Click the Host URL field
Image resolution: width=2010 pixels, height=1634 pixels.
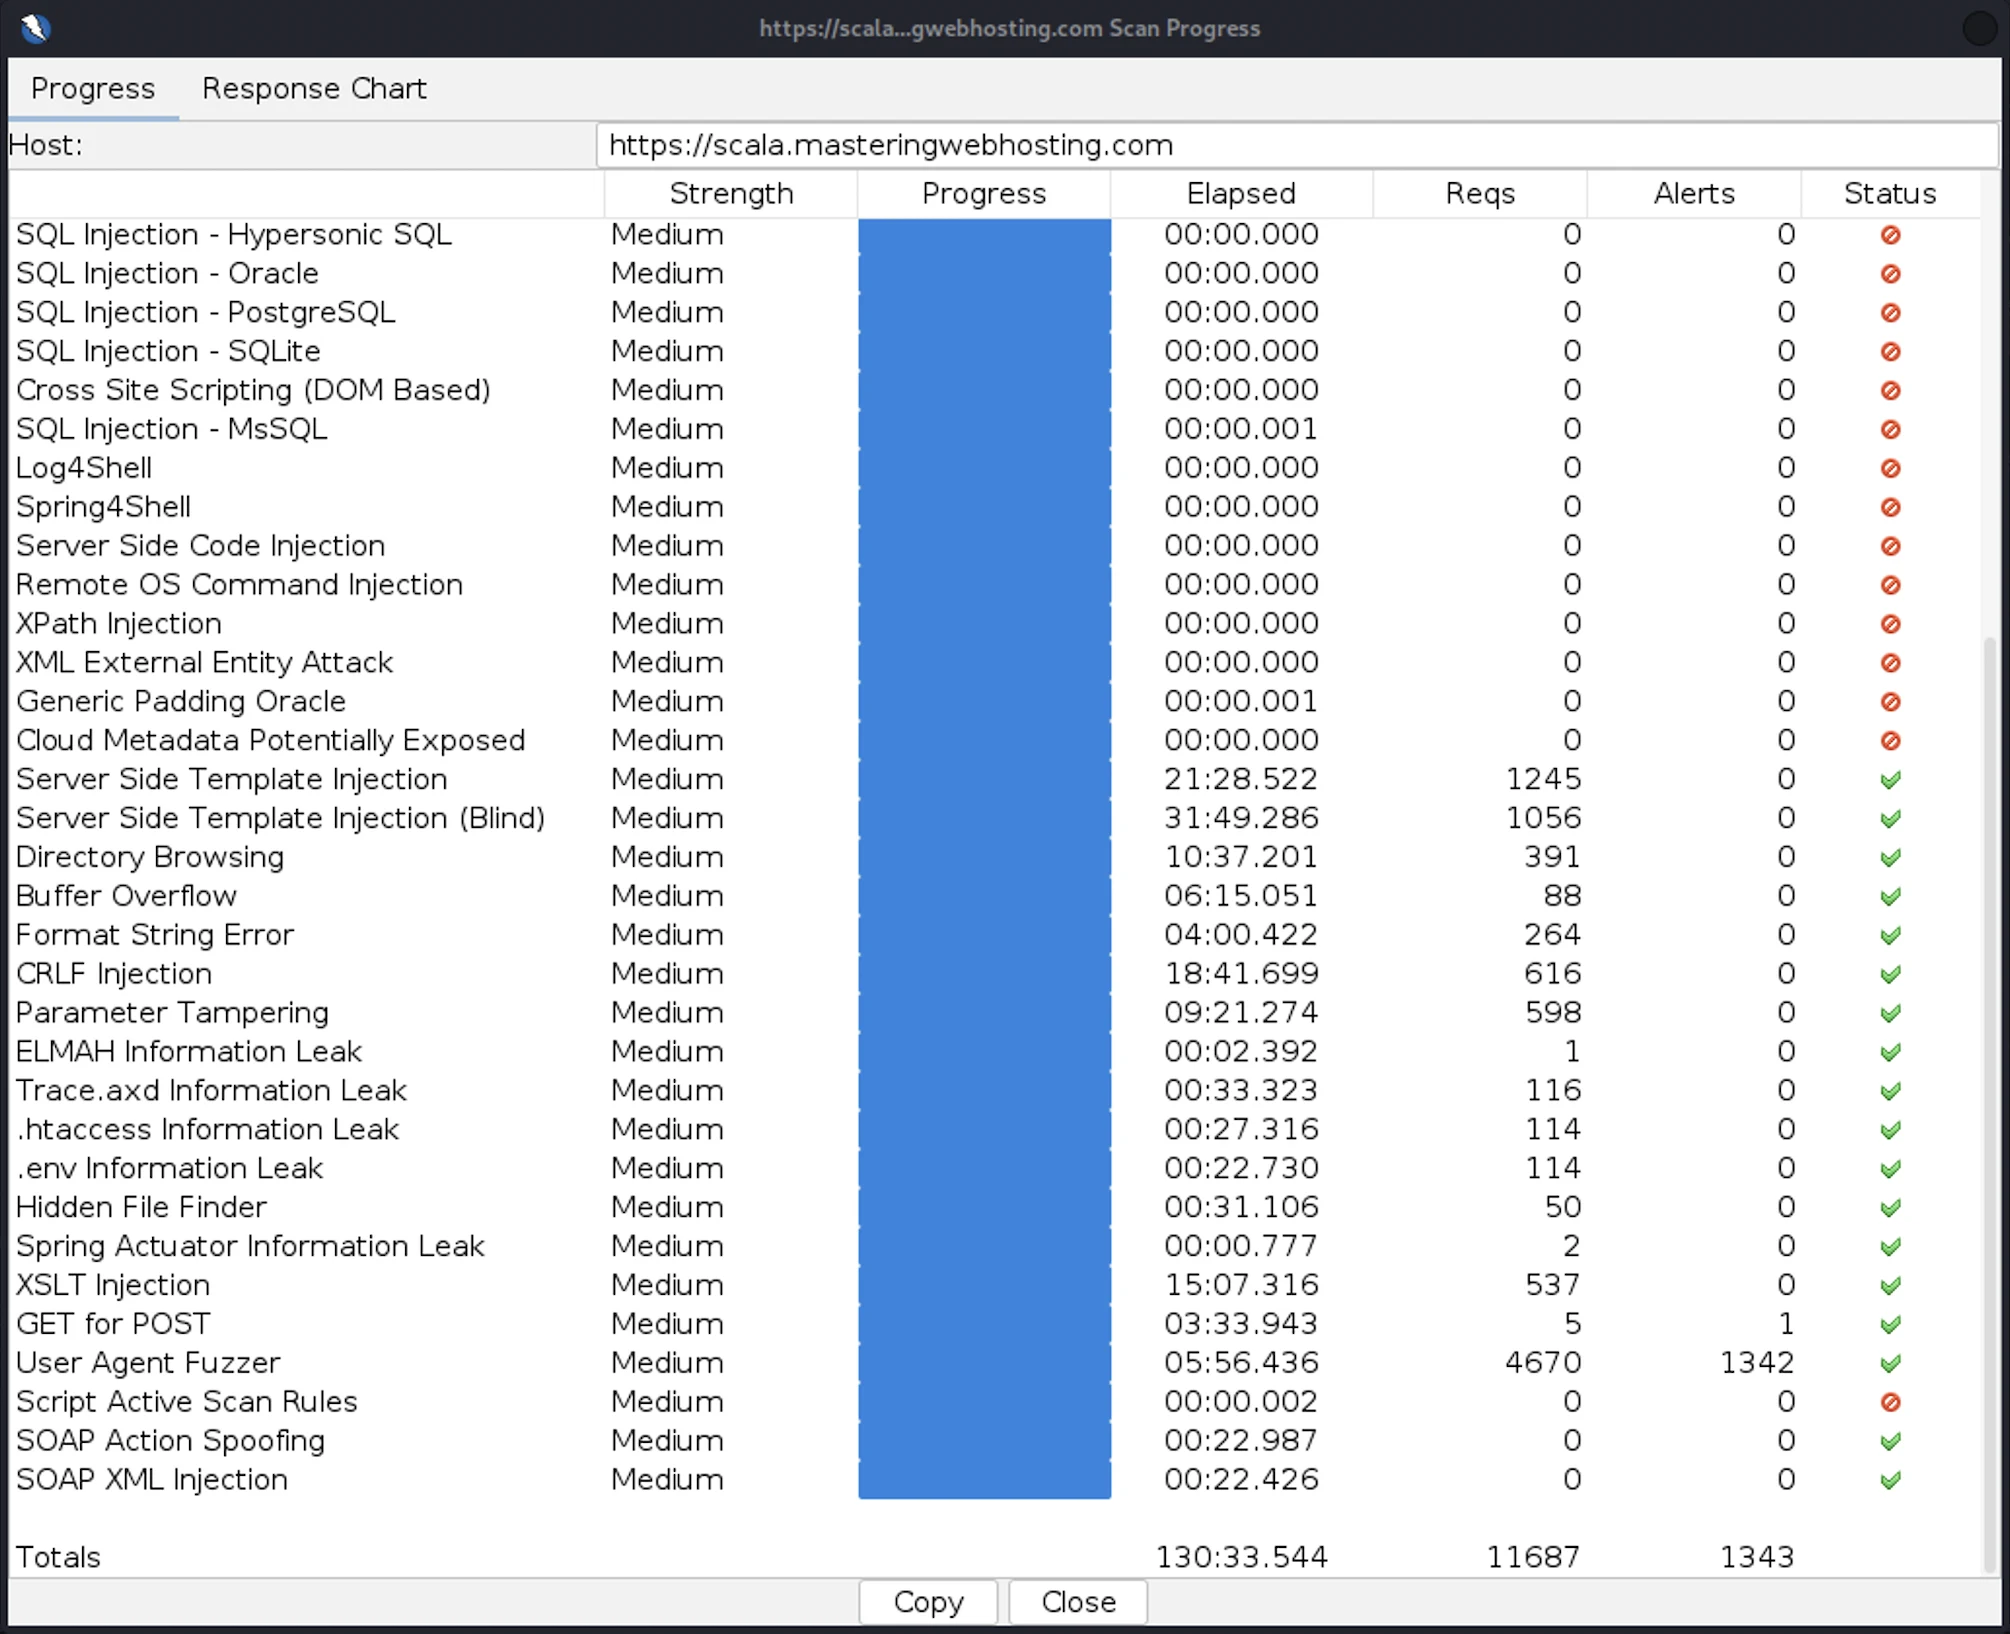point(1296,146)
